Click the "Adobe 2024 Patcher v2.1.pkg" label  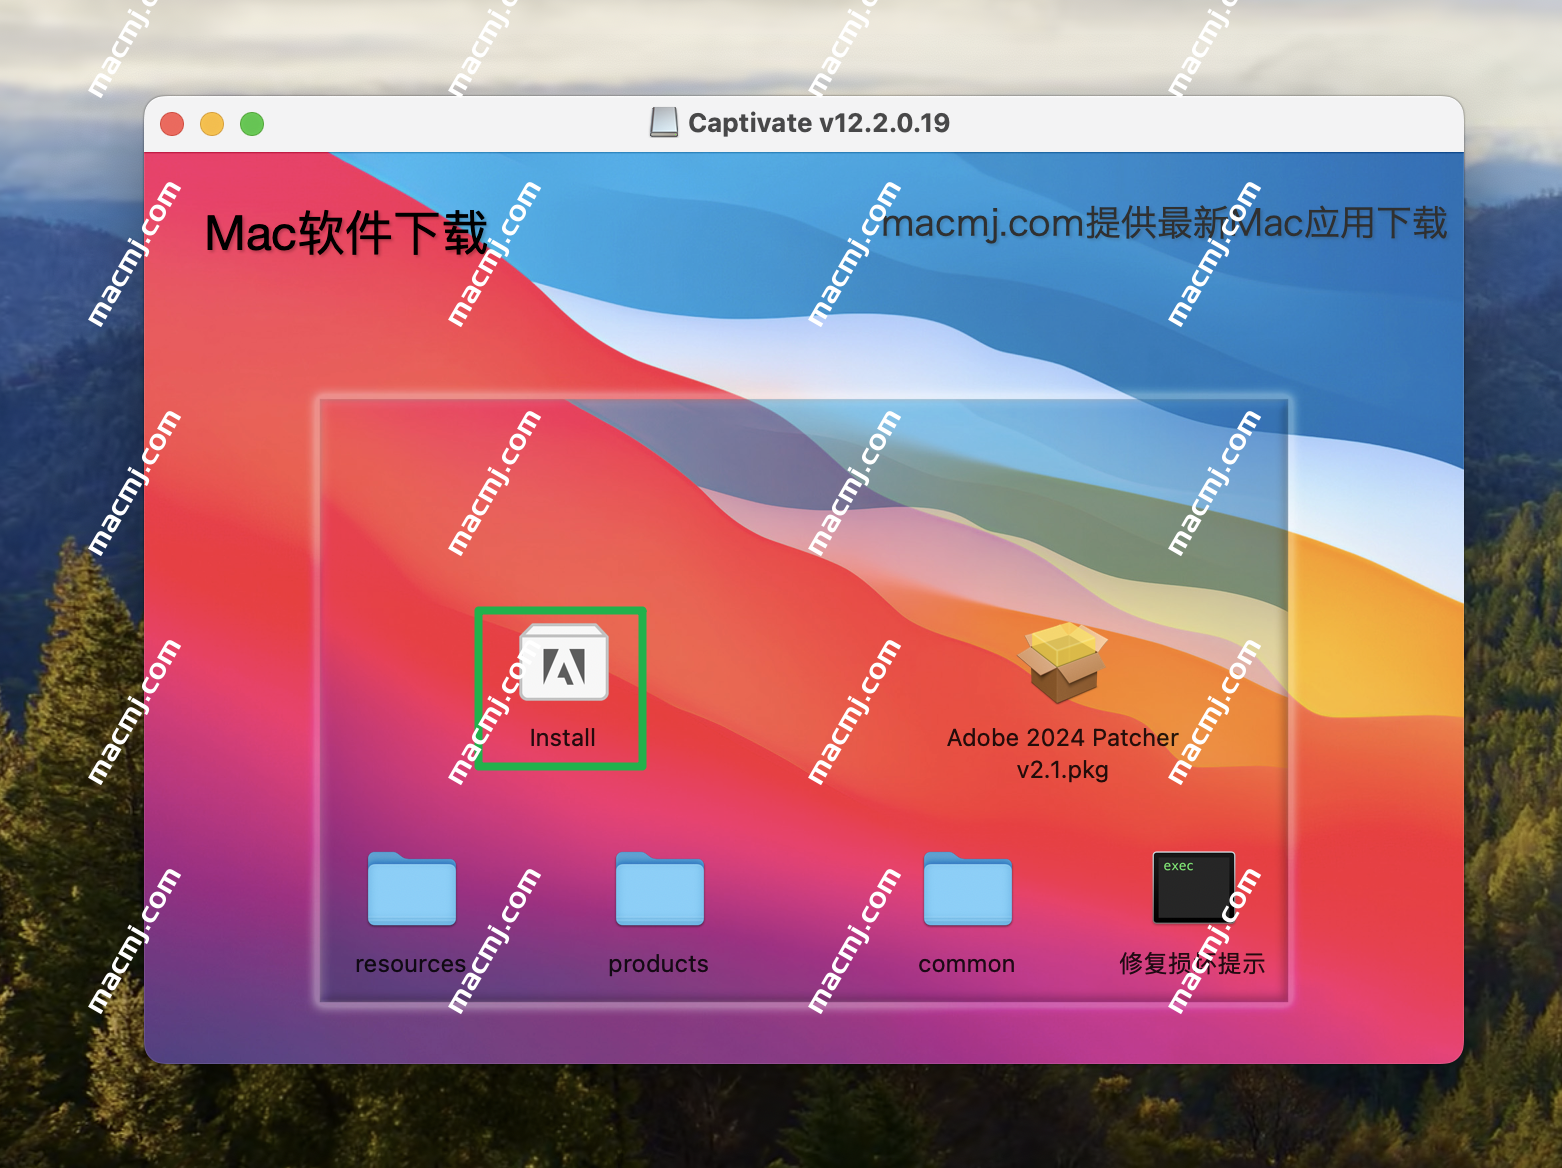(1062, 753)
